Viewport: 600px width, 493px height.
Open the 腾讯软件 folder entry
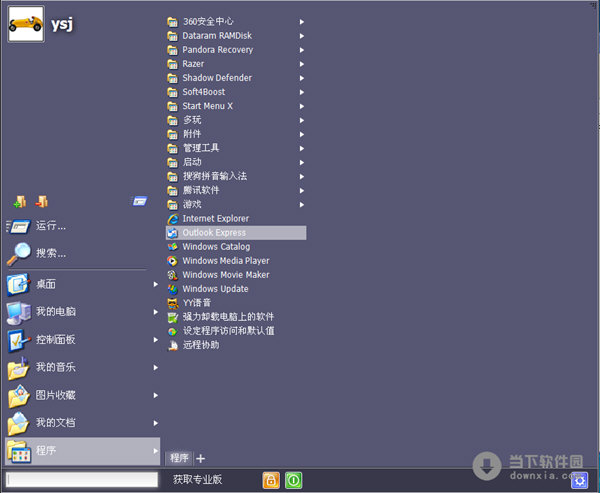tap(236, 191)
